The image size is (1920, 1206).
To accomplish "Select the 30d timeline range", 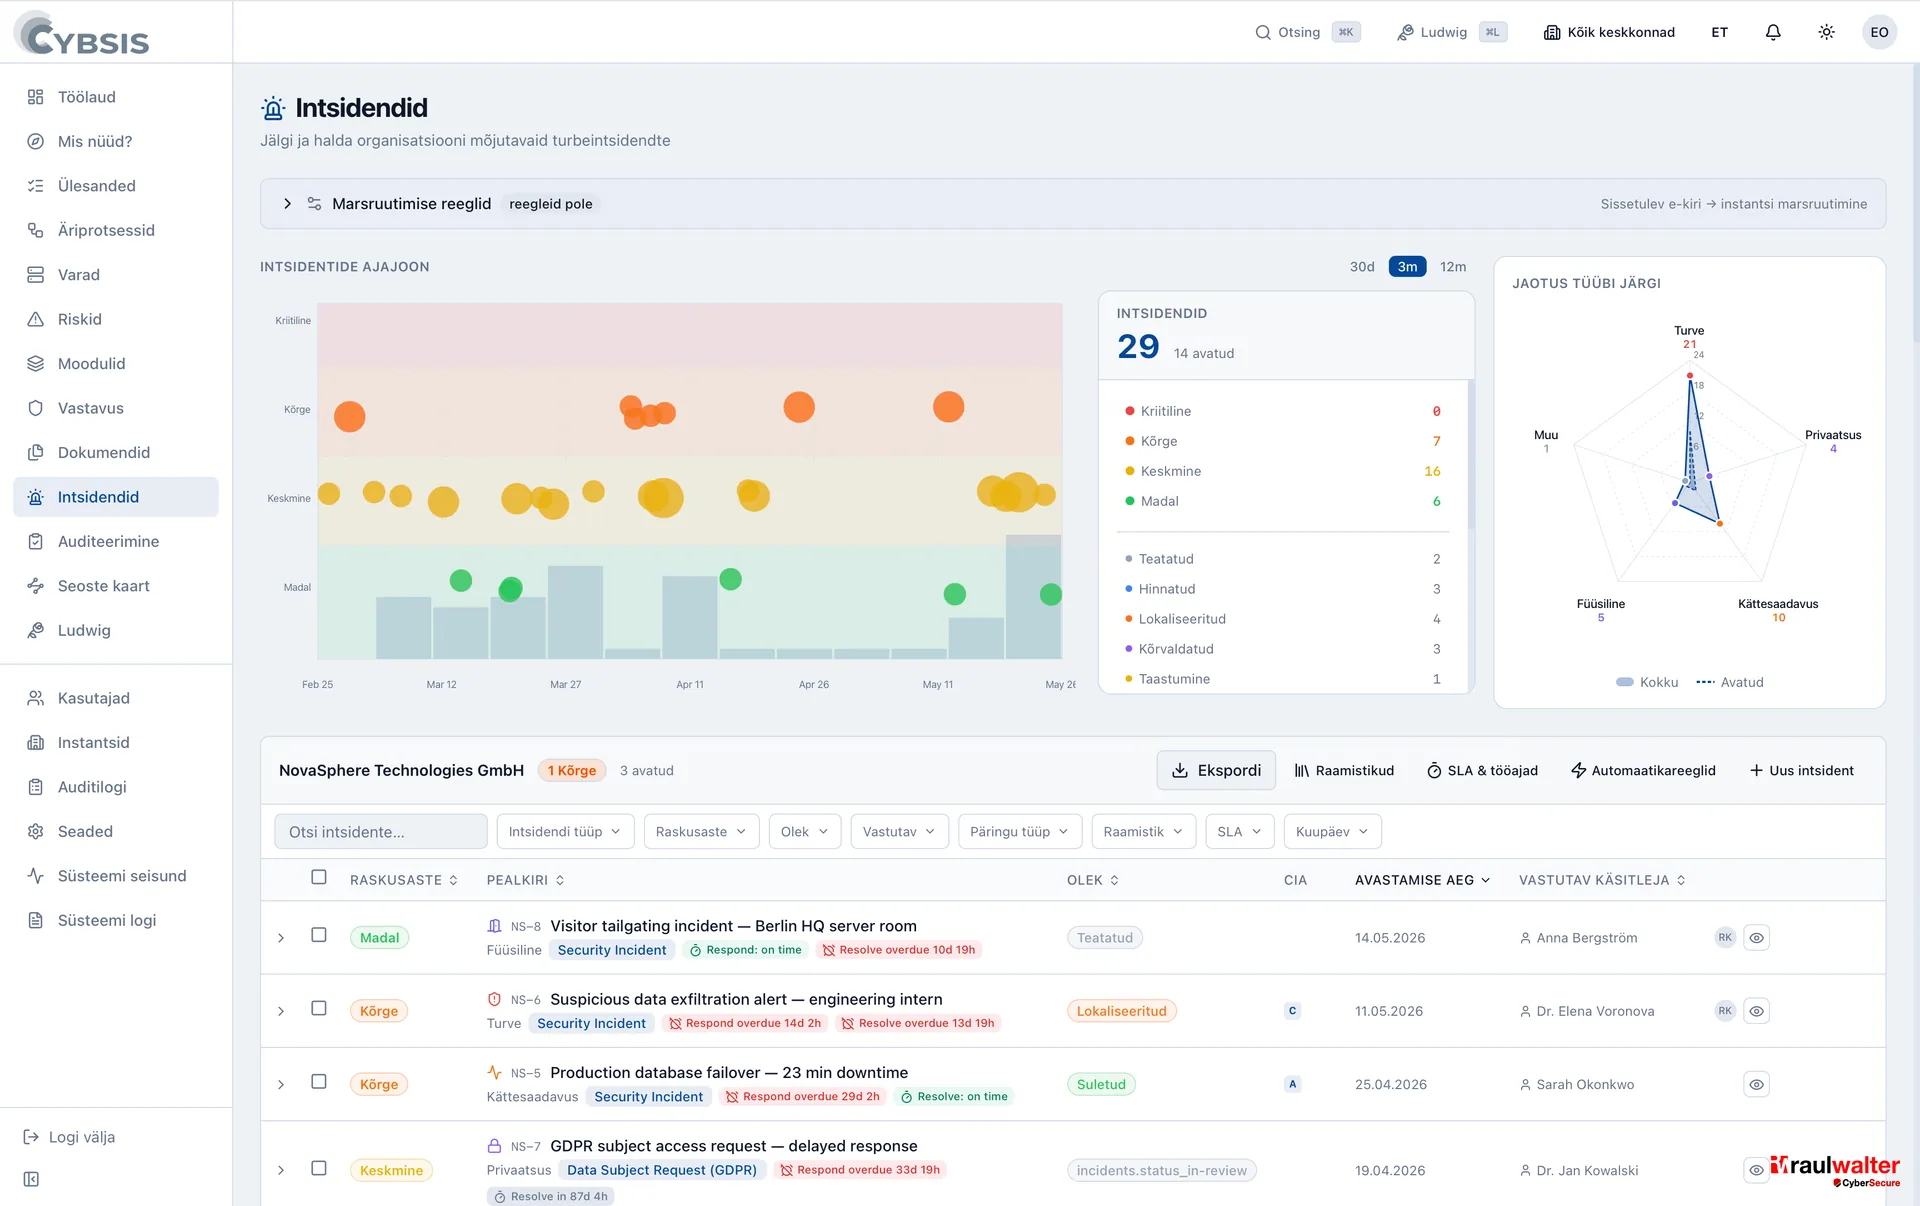I will click(x=1362, y=267).
